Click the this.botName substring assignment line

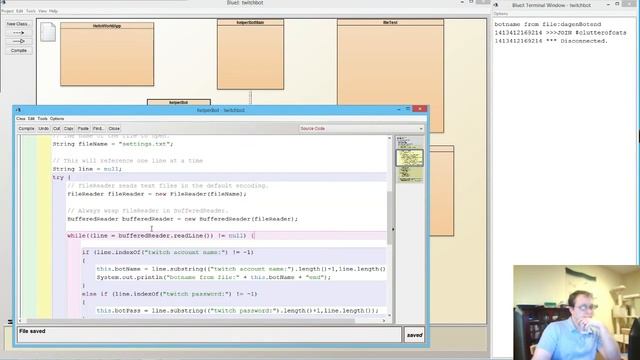241,269
